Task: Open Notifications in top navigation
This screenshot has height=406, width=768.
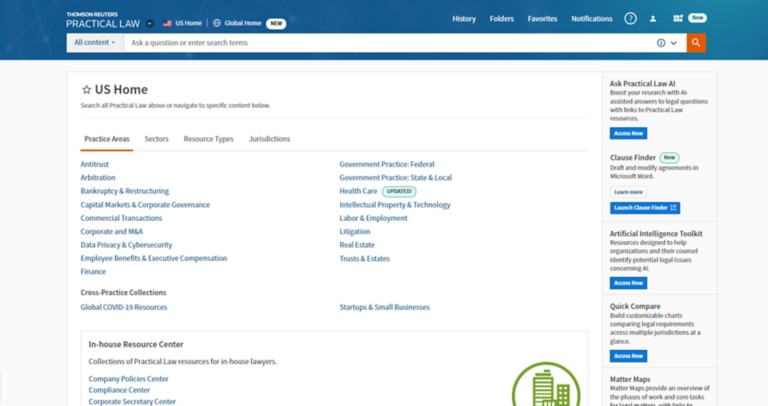Action: coord(592,19)
